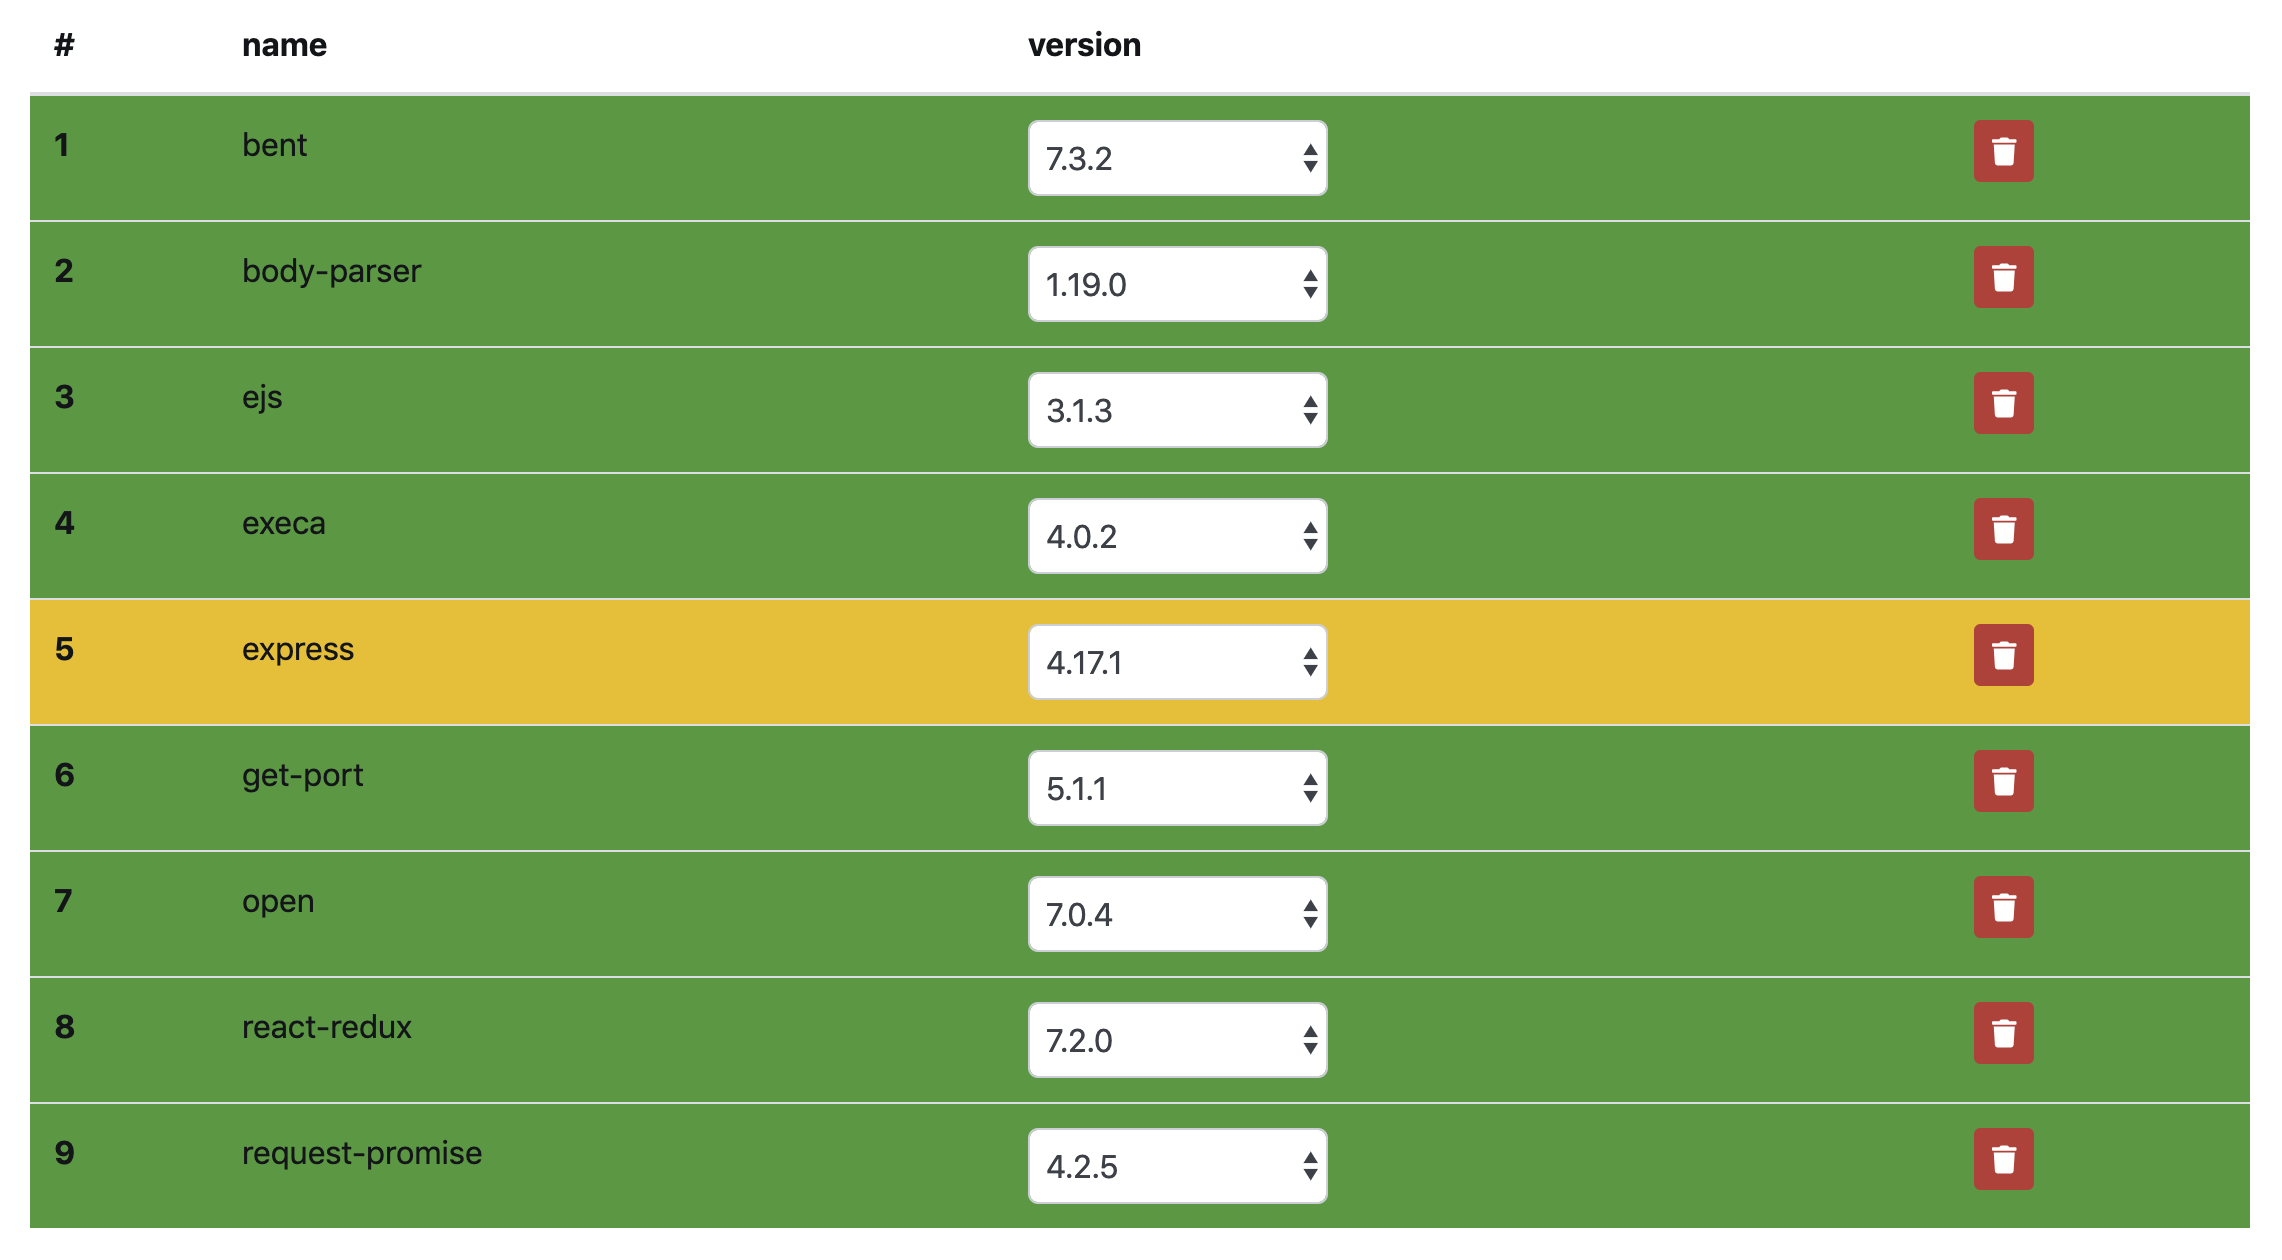Remove the ejs dependency
Image resolution: width=2282 pixels, height=1260 pixels.
[2003, 403]
